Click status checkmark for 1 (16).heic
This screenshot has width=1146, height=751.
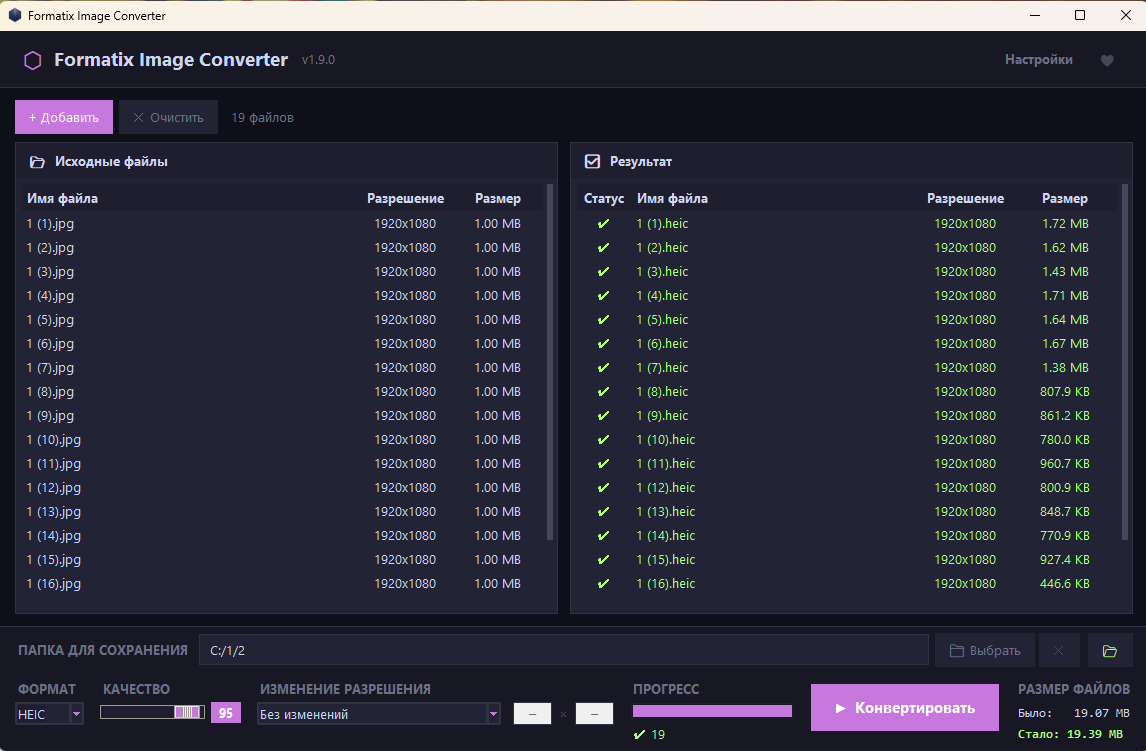pyautogui.click(x=604, y=584)
